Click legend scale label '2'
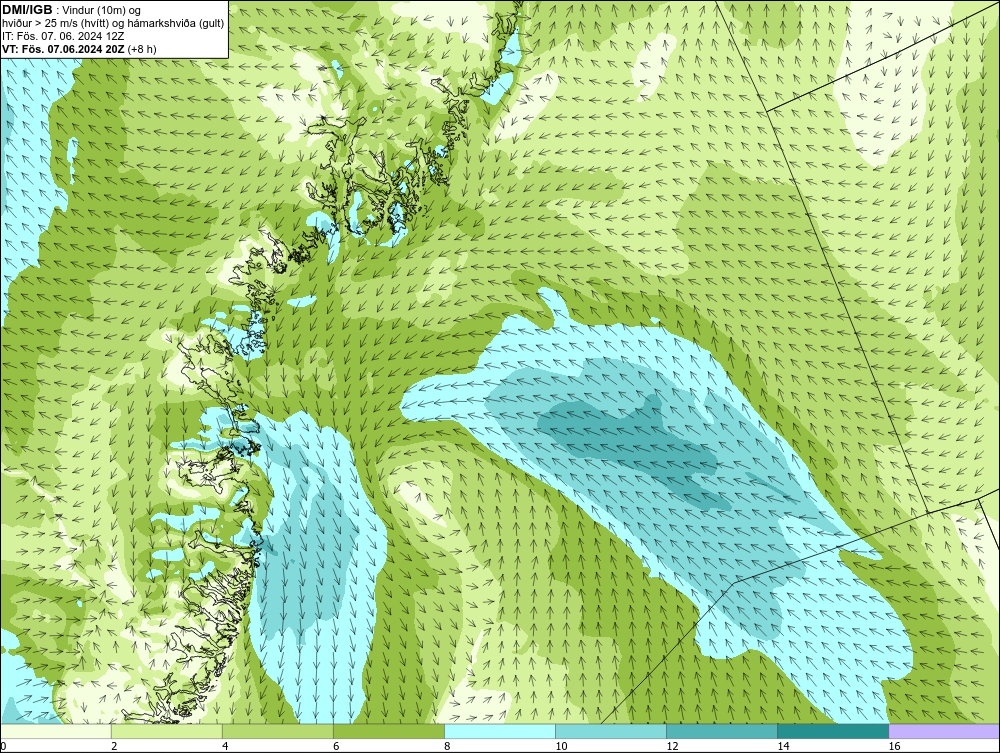Image resolution: width=1000 pixels, height=753 pixels. pyautogui.click(x=114, y=746)
